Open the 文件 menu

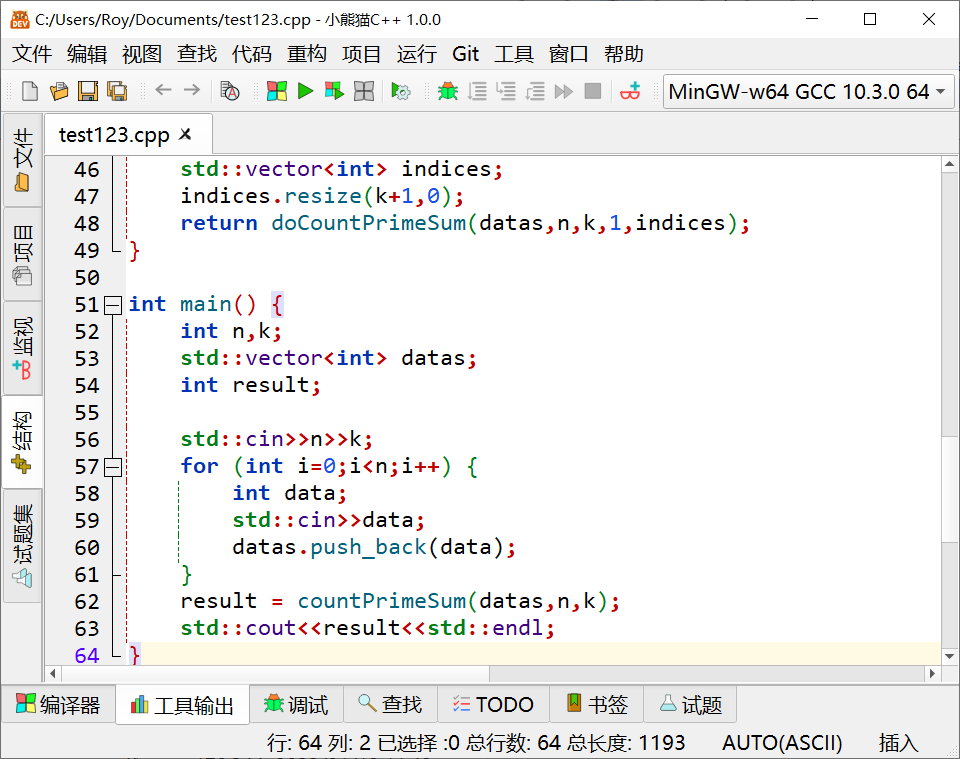click(x=32, y=54)
